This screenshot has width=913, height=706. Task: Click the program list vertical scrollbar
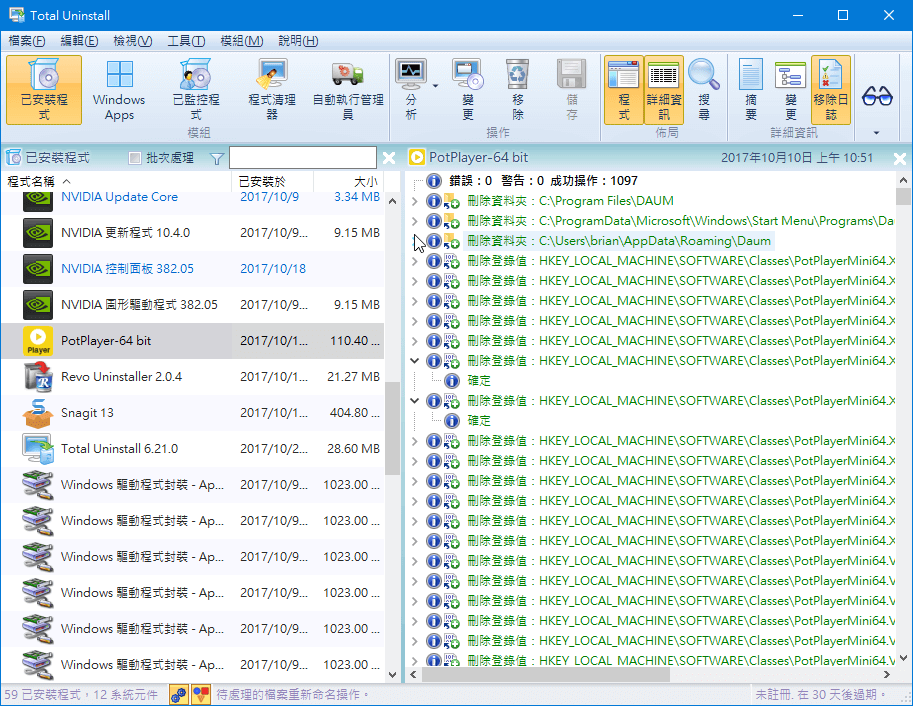click(x=392, y=430)
